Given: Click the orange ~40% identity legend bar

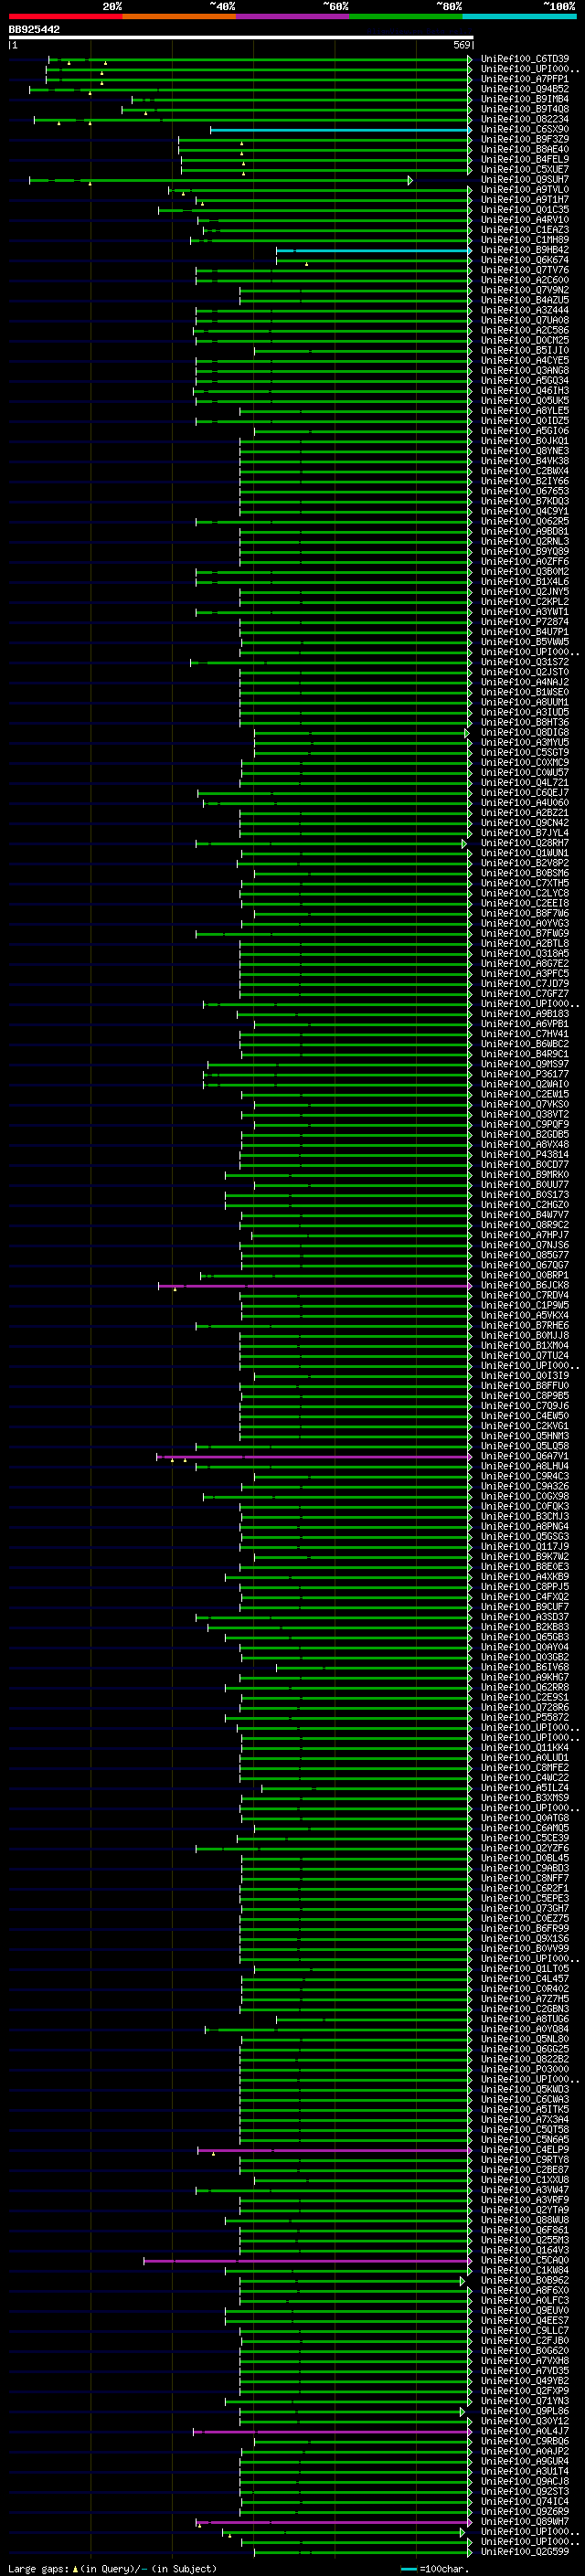Looking at the screenshot, I should point(179,16).
